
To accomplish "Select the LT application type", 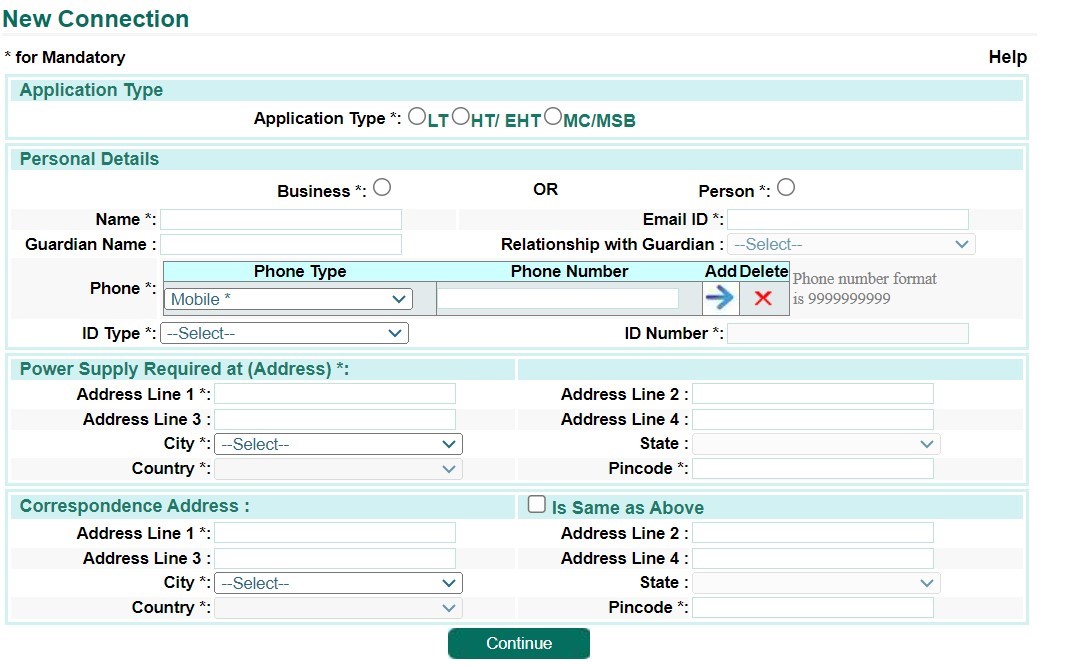I will pos(417,115).
